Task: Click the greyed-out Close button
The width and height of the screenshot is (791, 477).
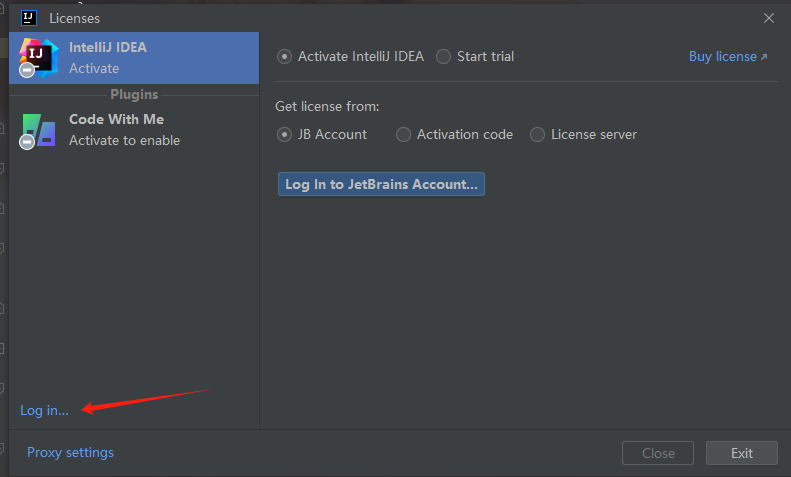Action: point(657,453)
